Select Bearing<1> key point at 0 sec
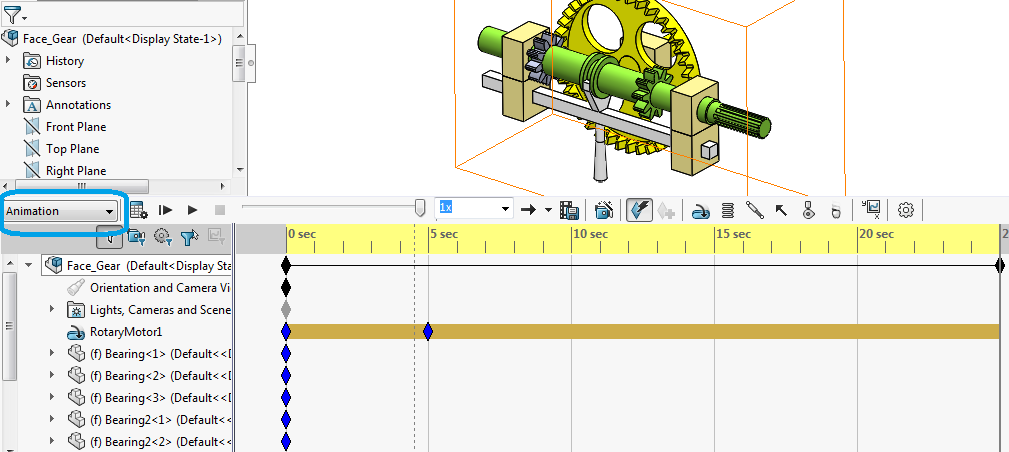Viewport: 1009px width, 452px height. (x=286, y=353)
